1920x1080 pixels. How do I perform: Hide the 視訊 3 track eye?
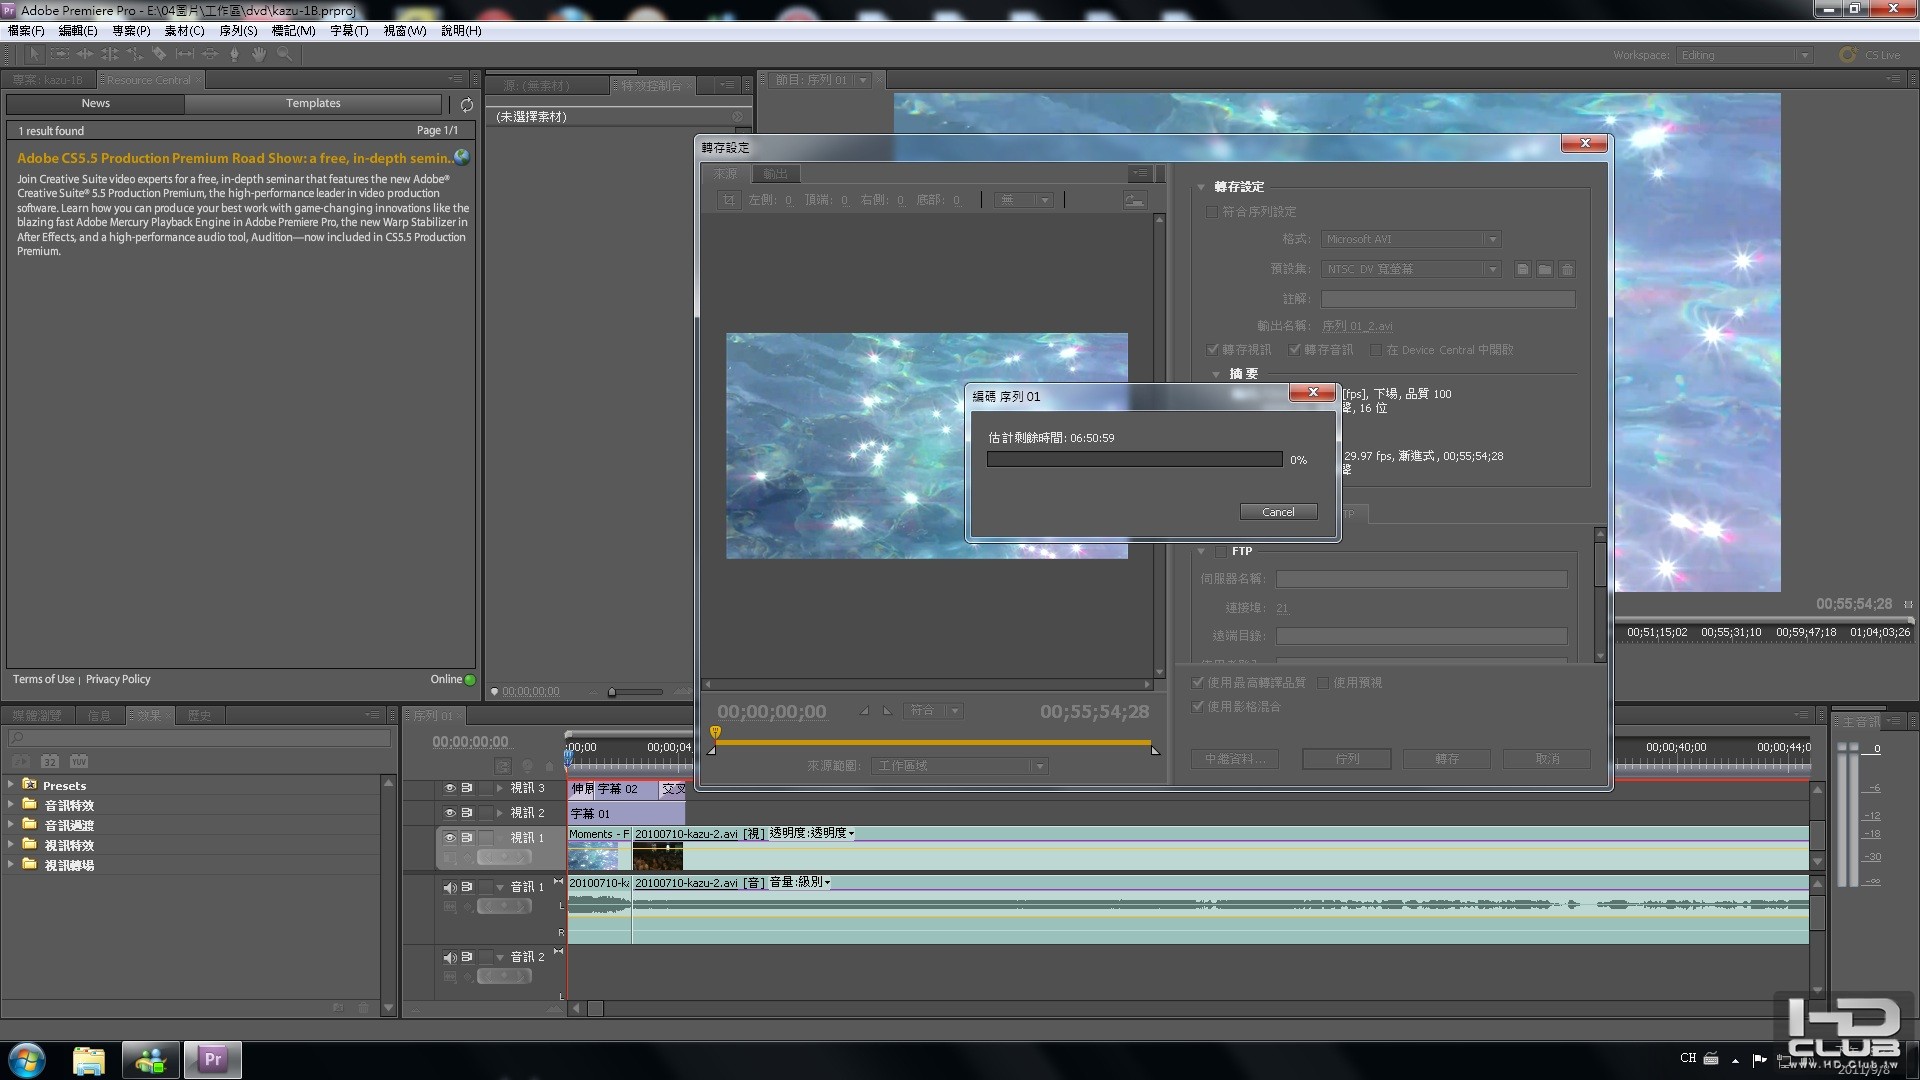coord(450,788)
